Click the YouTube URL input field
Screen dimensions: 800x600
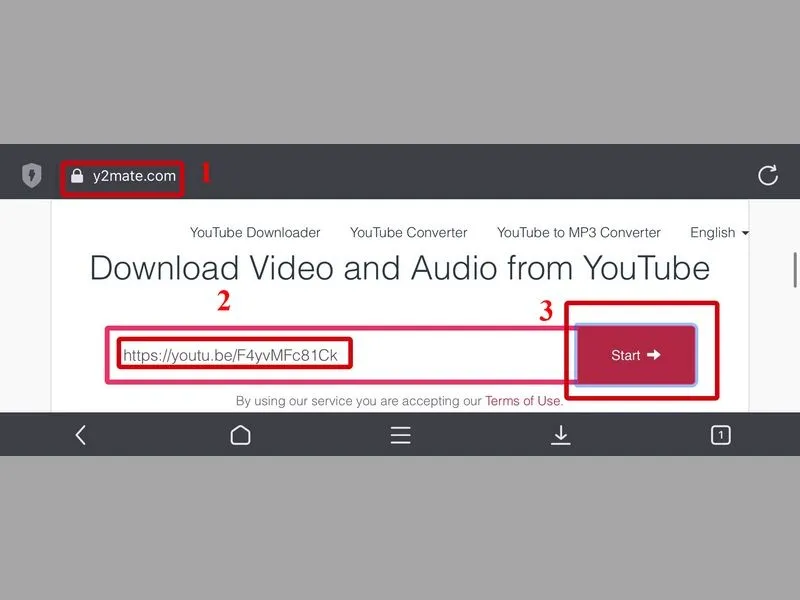pos(341,355)
